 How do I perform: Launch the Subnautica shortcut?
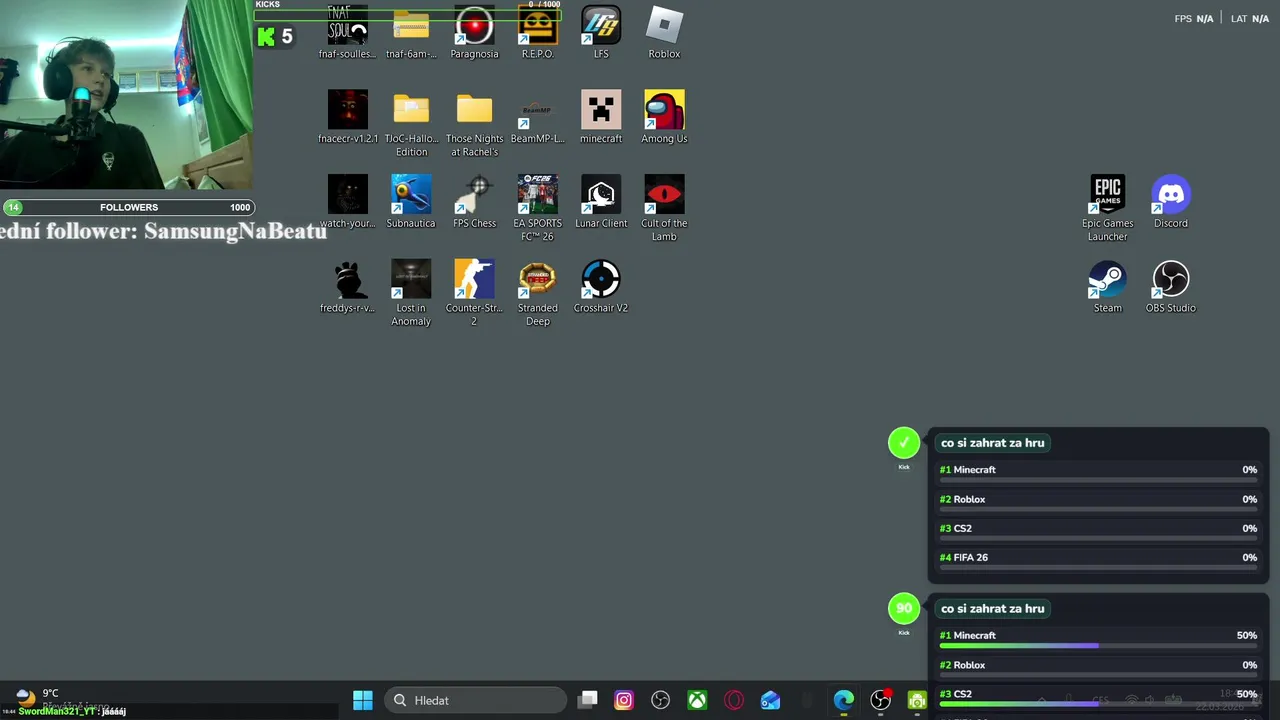point(411,202)
